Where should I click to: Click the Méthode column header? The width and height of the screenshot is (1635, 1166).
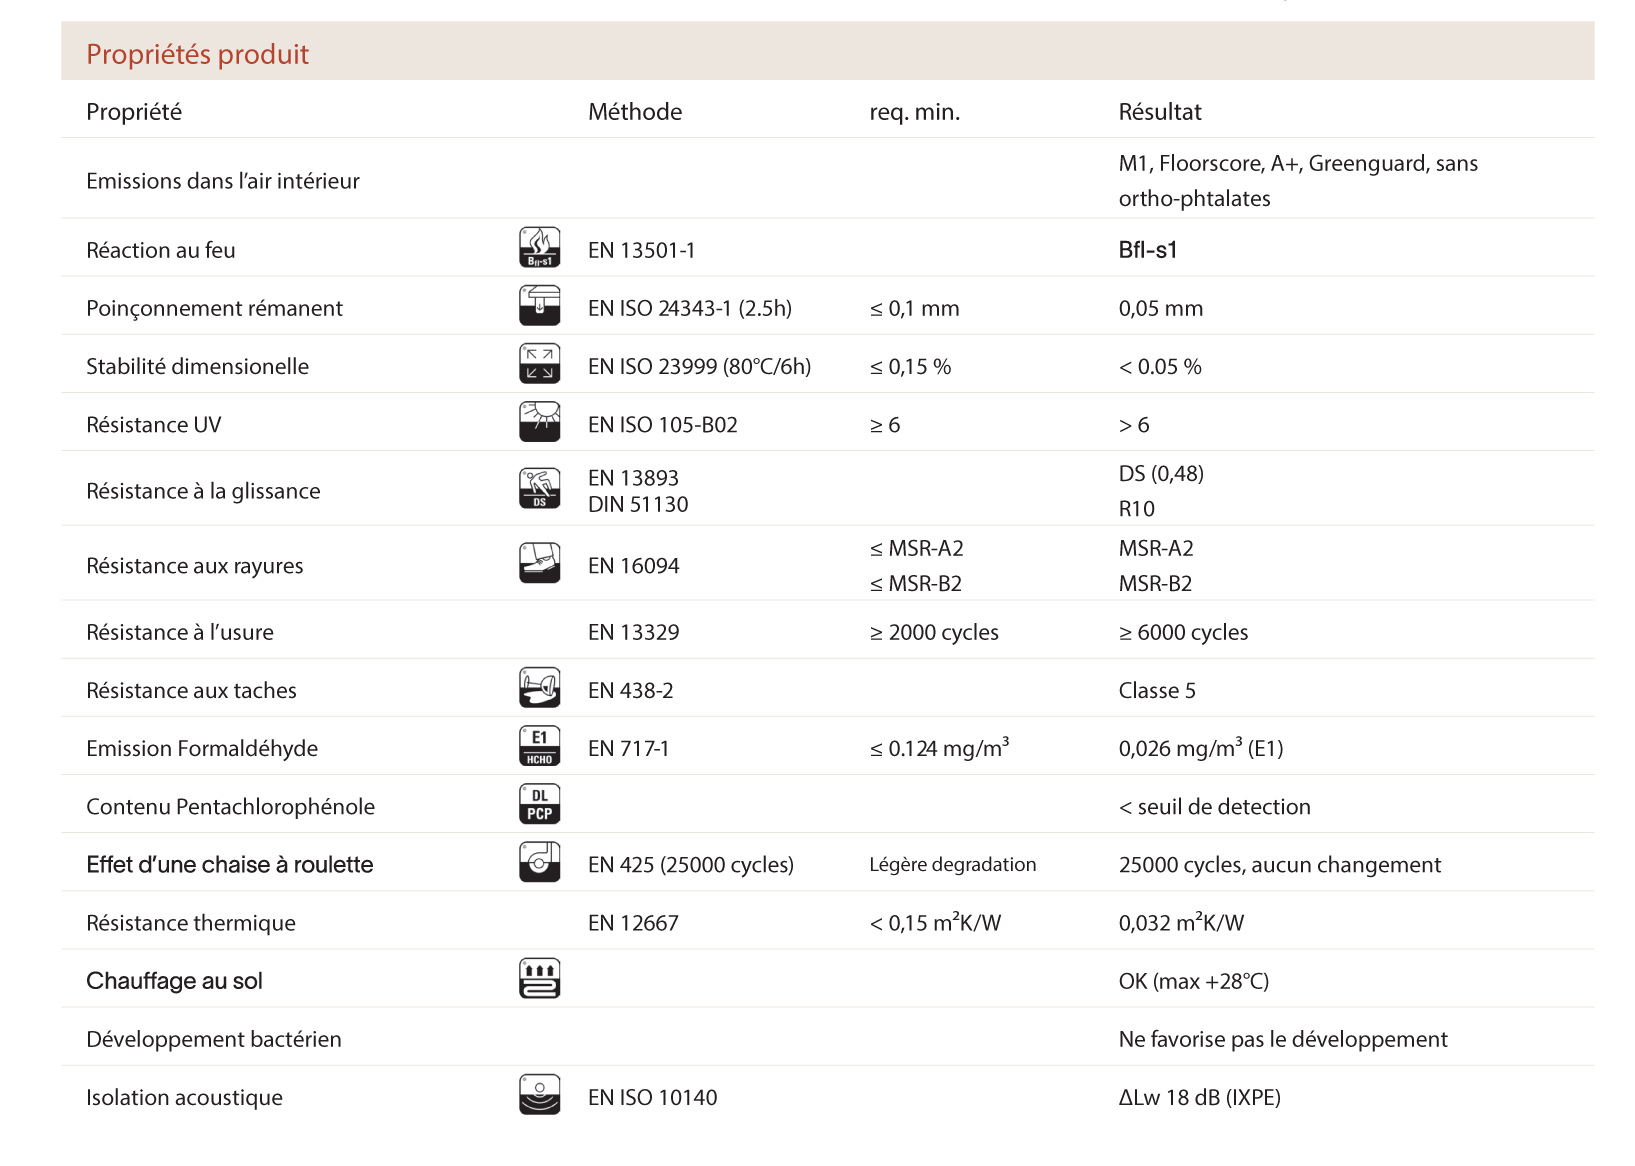634,112
